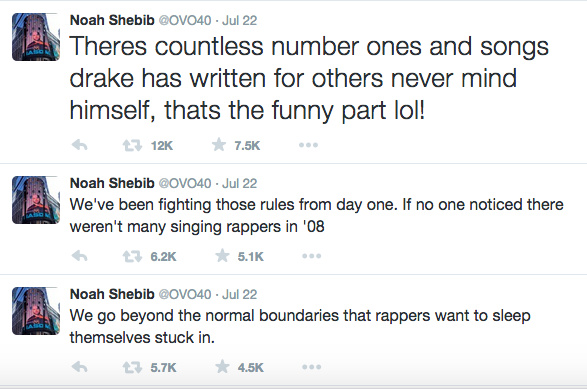587x389 pixels.
Task: View the avatar thumbnail of the first tweet
Action: 36,37
